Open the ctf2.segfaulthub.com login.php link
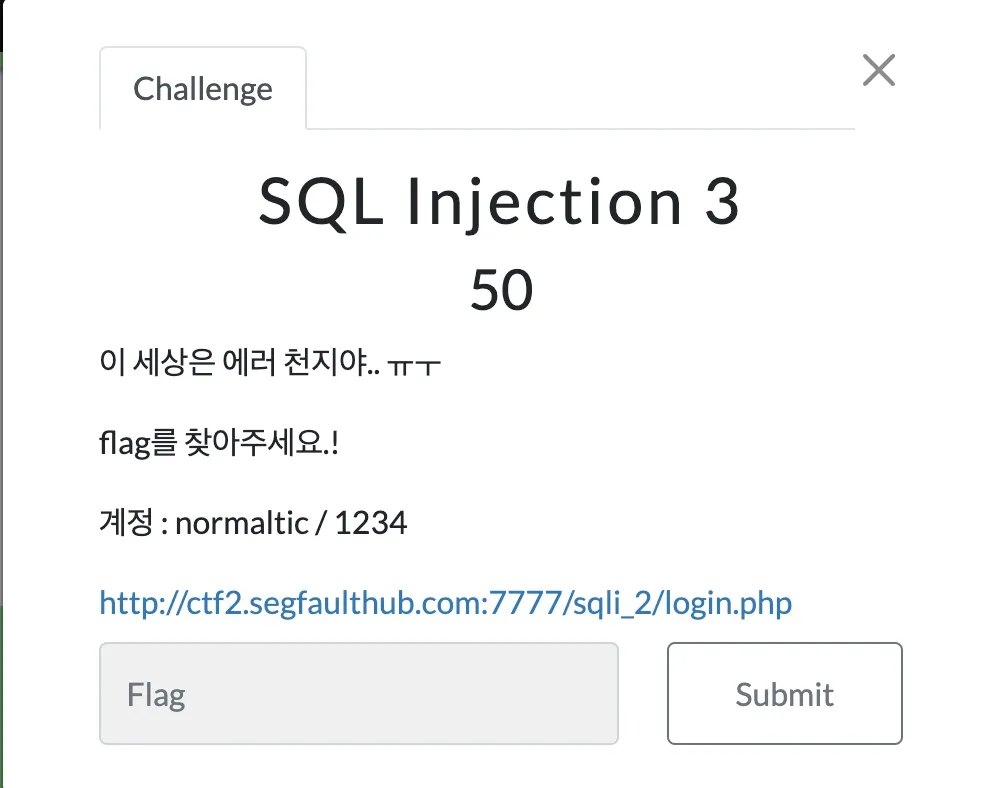 (x=445, y=602)
